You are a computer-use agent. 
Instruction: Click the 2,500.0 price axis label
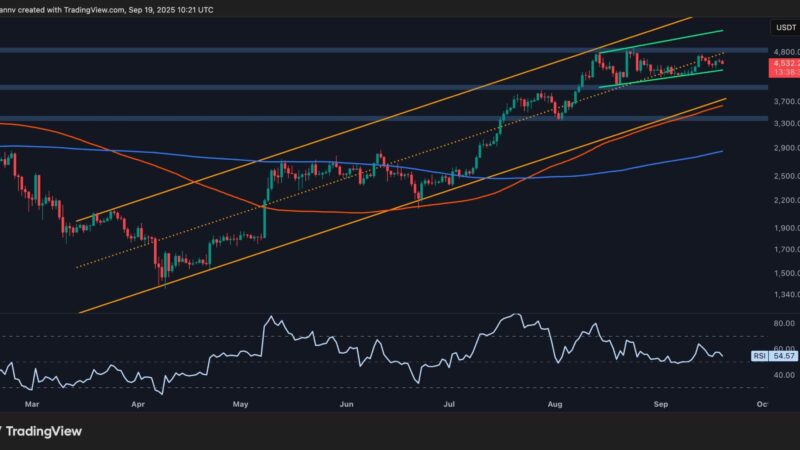(786, 176)
